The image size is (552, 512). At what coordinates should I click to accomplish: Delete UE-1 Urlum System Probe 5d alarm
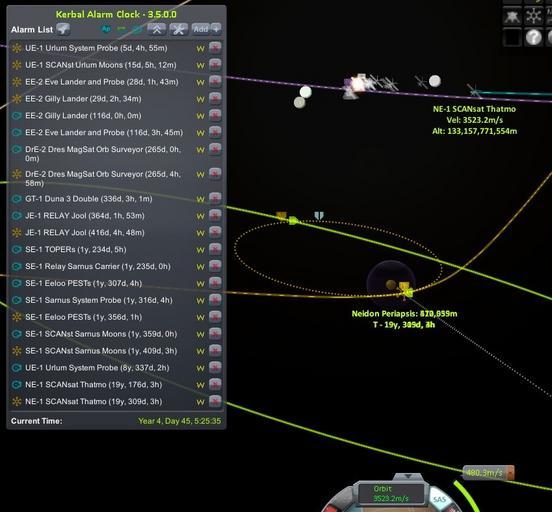click(215, 48)
